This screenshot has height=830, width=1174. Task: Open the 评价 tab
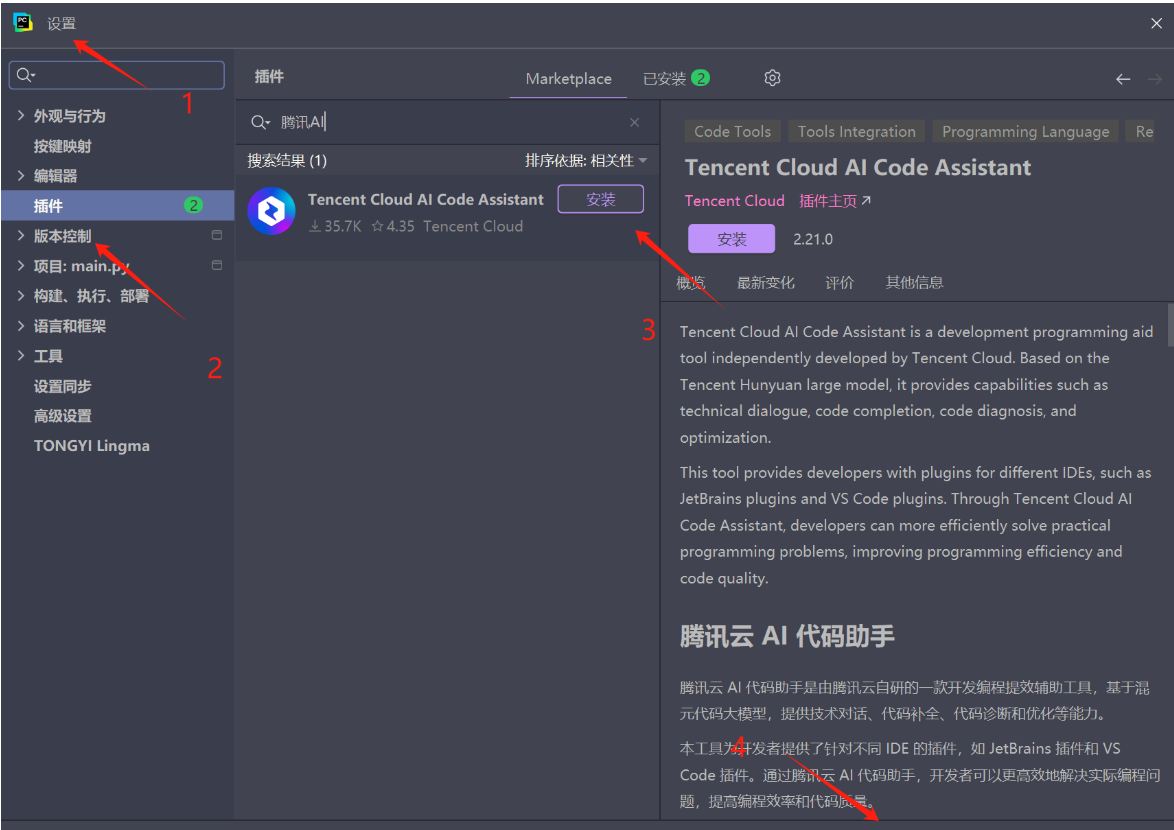pyautogui.click(x=839, y=282)
